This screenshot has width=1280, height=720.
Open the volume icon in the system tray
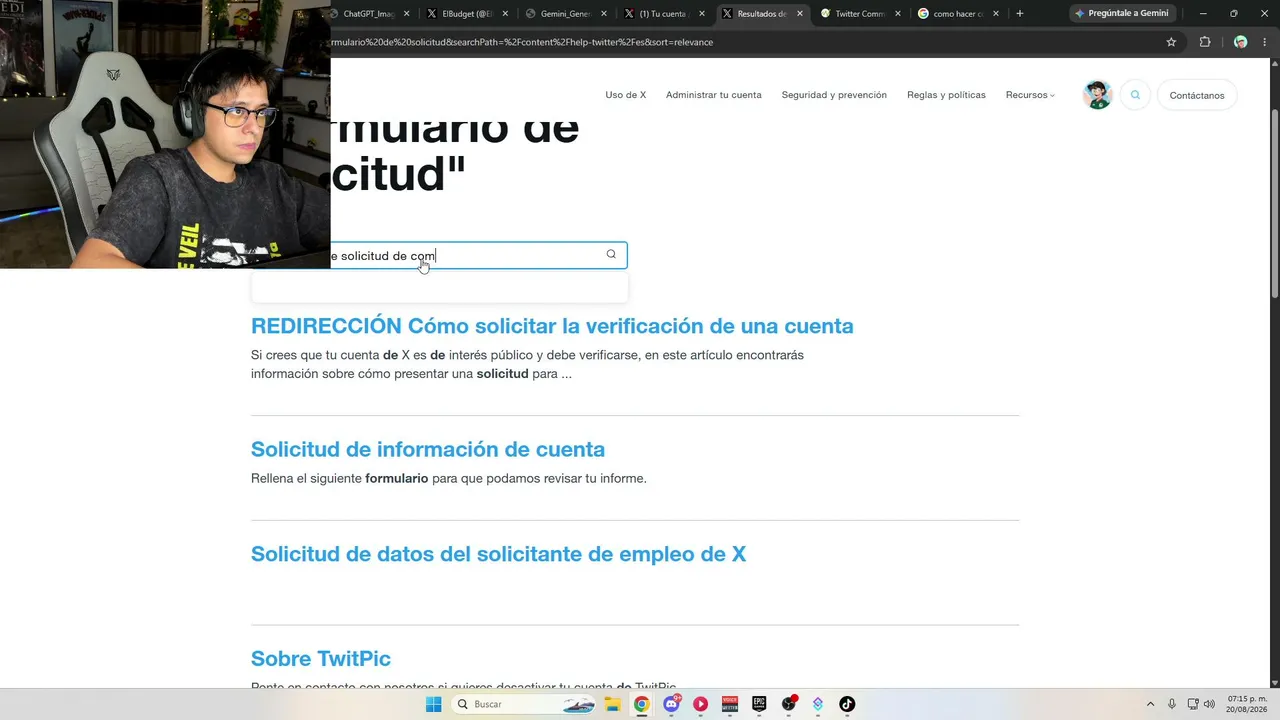click(1209, 704)
